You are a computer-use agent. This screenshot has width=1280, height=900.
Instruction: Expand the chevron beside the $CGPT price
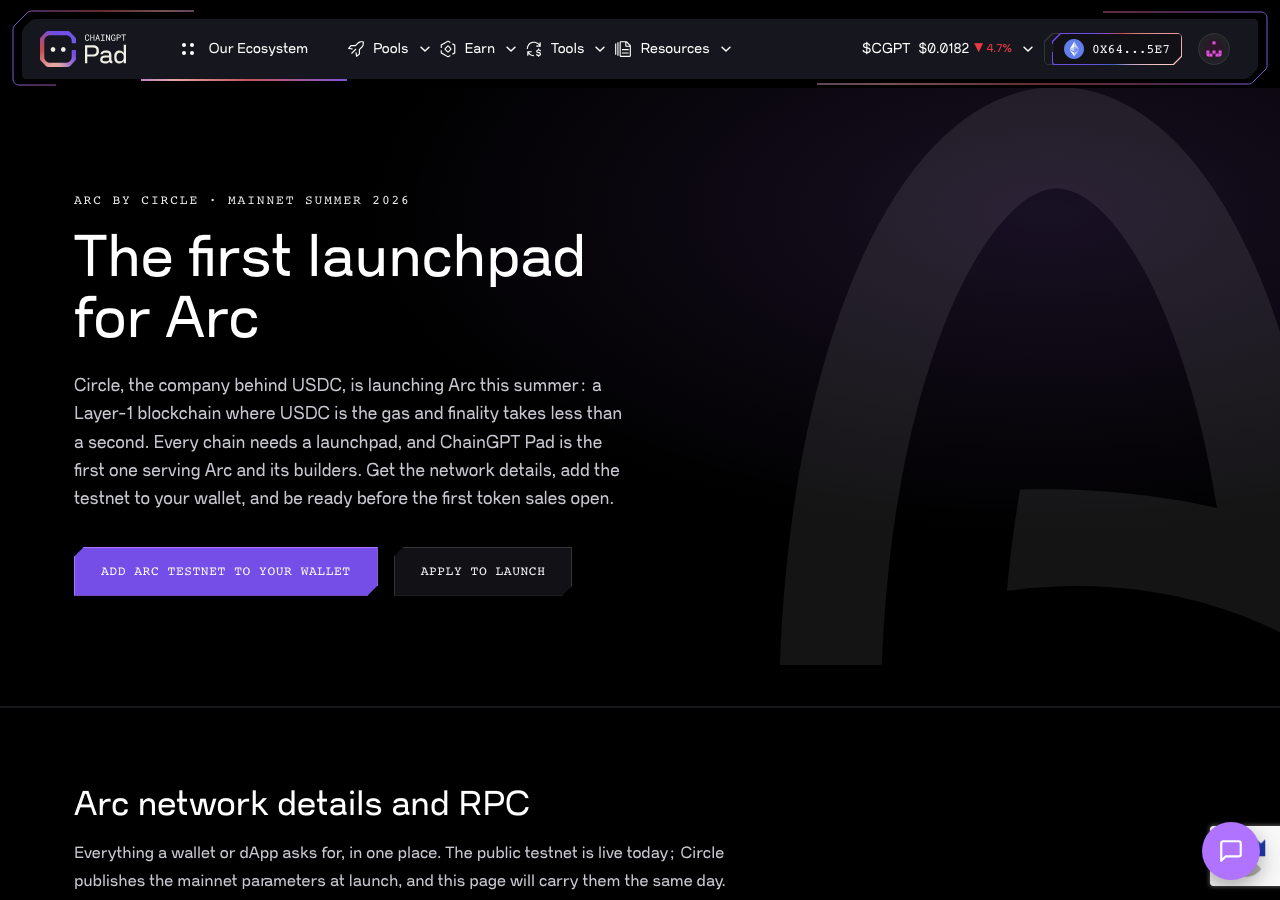(1028, 49)
